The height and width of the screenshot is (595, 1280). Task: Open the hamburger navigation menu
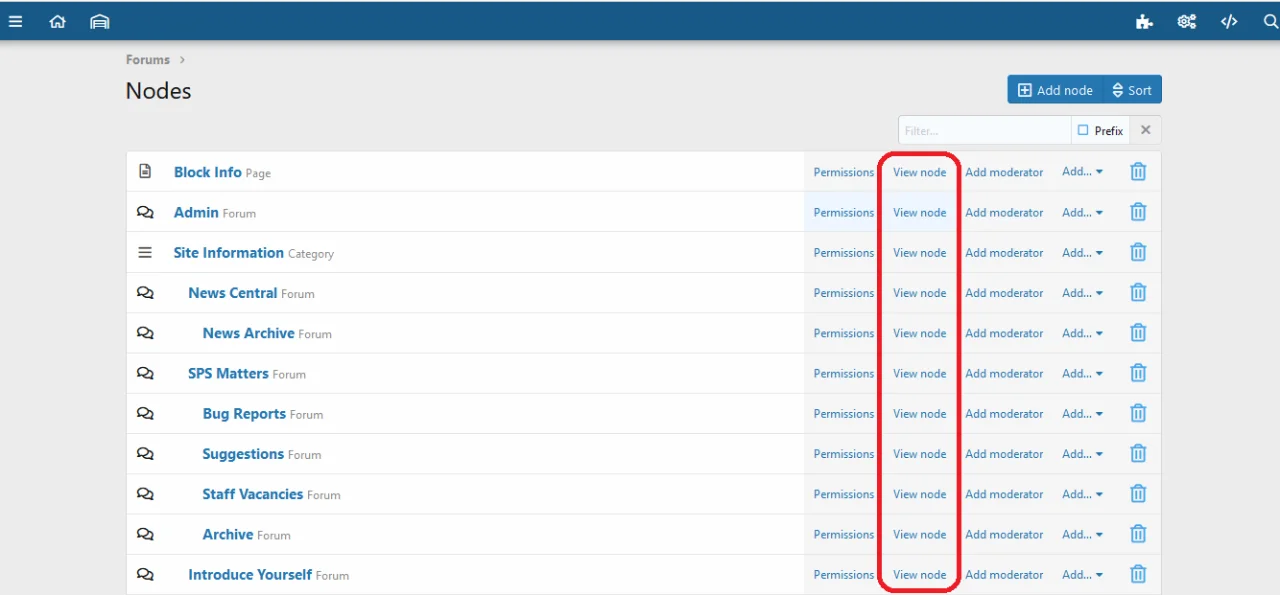click(15, 21)
